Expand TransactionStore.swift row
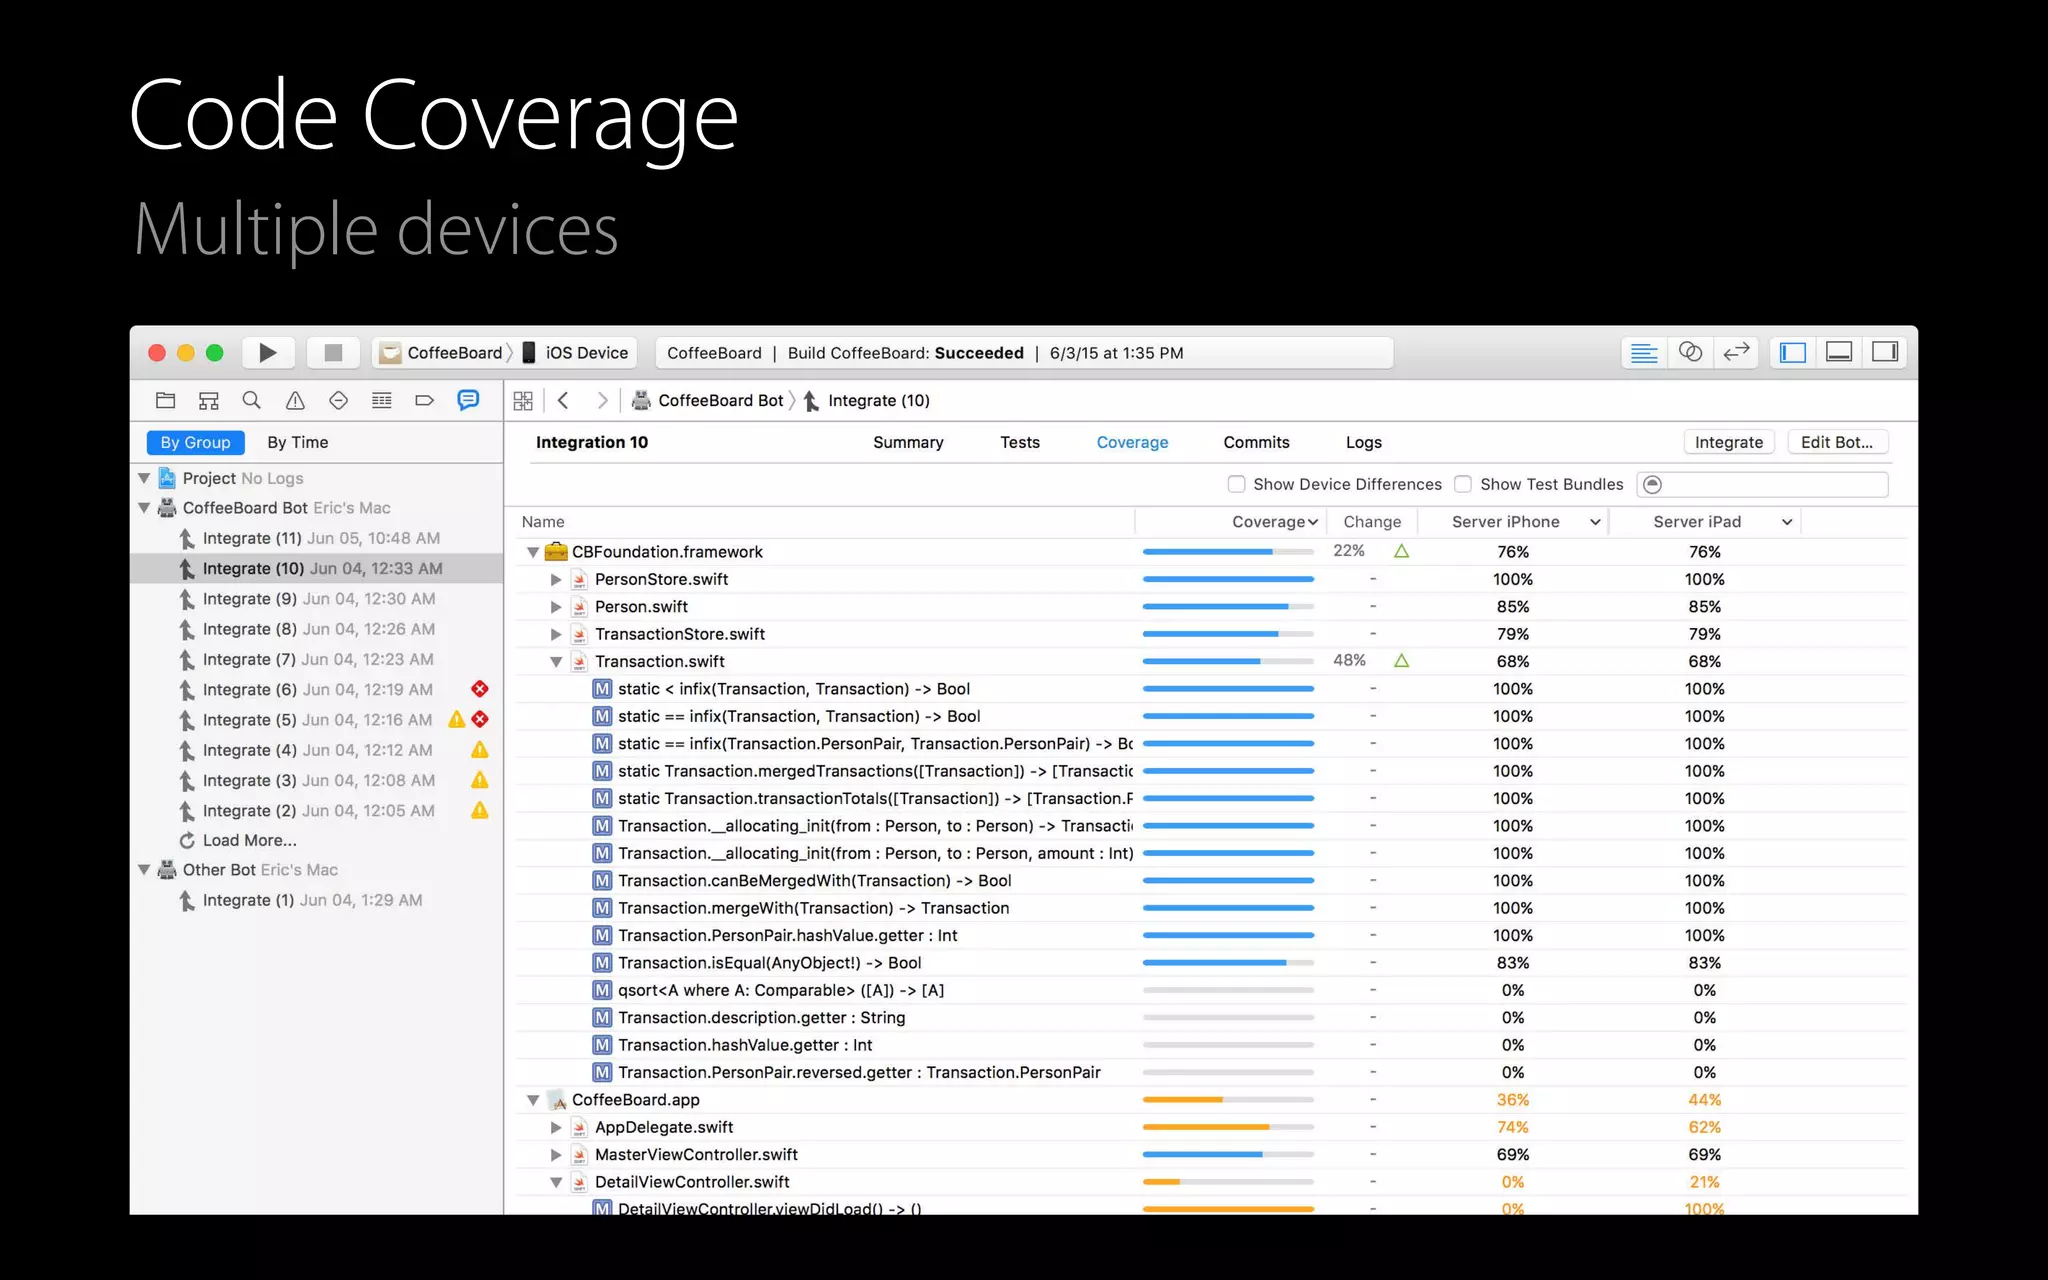This screenshot has height=1280, width=2048. pyautogui.click(x=556, y=634)
